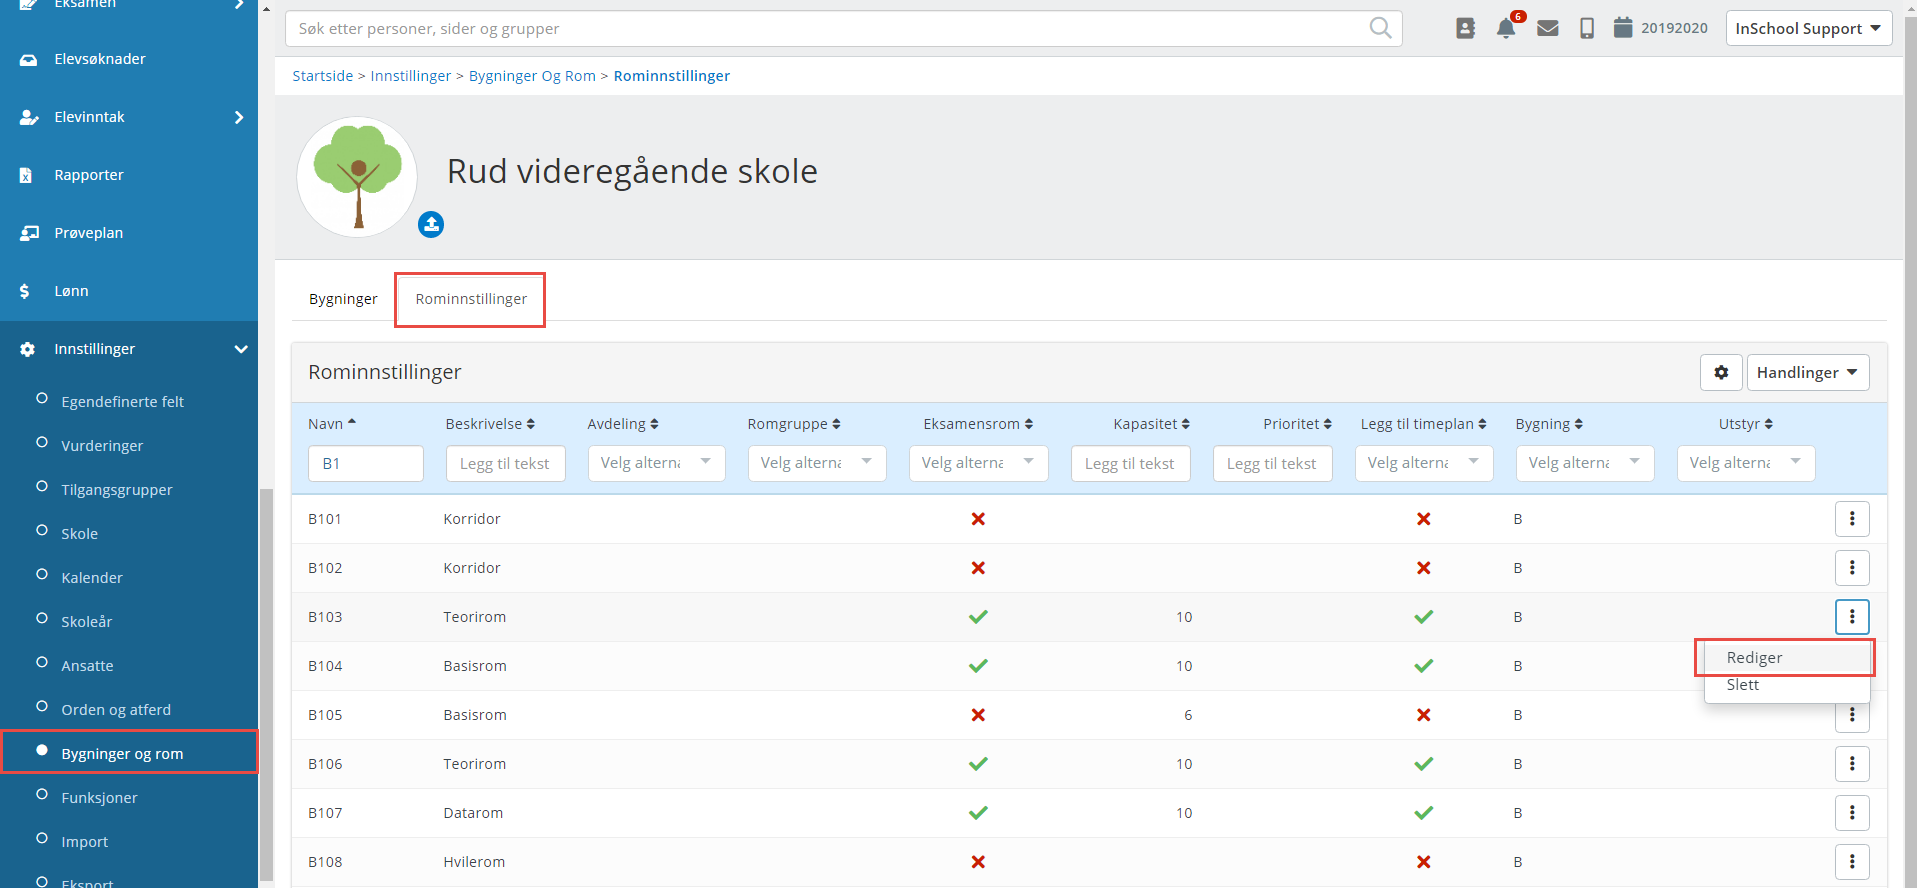The image size is (1917, 888).
Task: Open row menu for B108
Action: [x=1852, y=861]
